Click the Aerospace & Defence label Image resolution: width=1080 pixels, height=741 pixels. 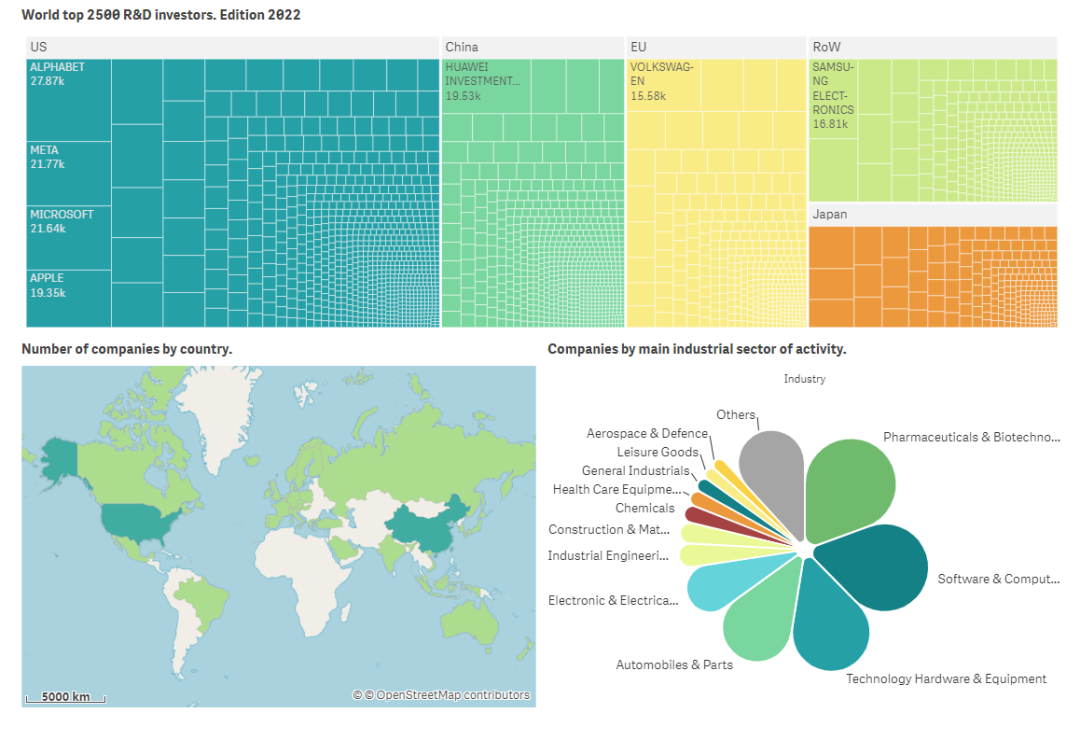click(x=647, y=433)
